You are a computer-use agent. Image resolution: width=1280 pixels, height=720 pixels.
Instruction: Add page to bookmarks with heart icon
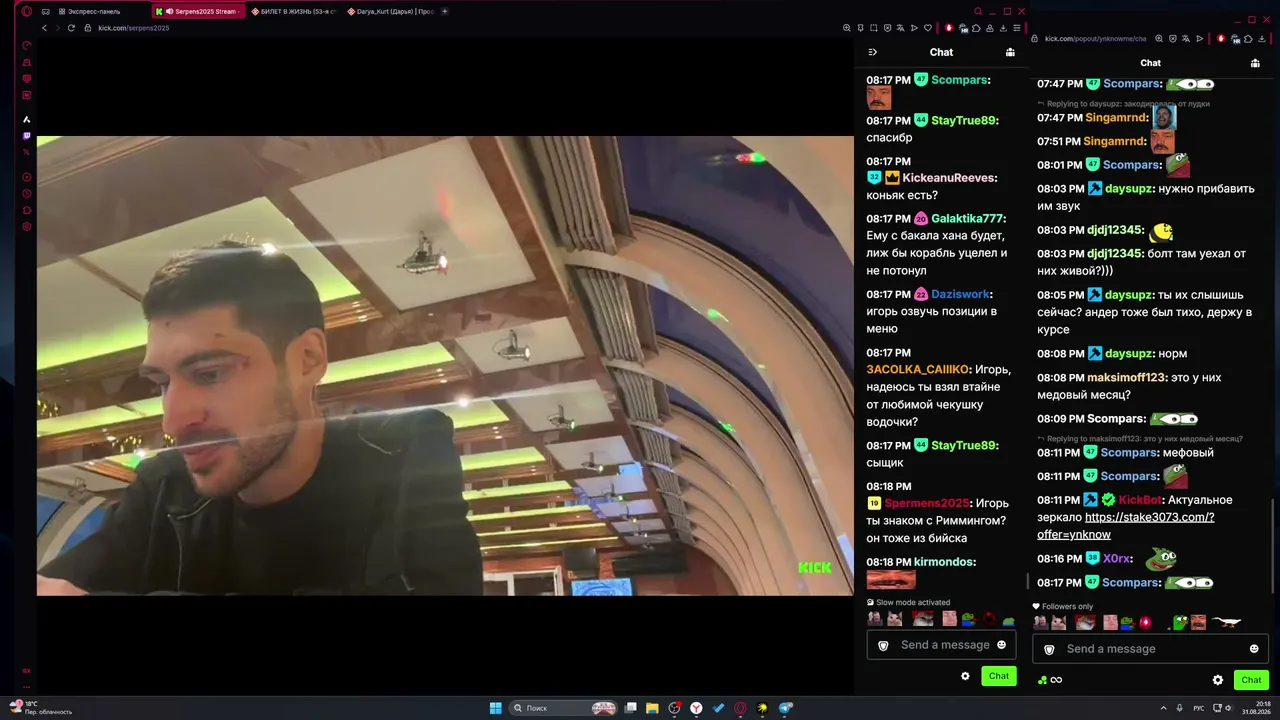(x=928, y=28)
